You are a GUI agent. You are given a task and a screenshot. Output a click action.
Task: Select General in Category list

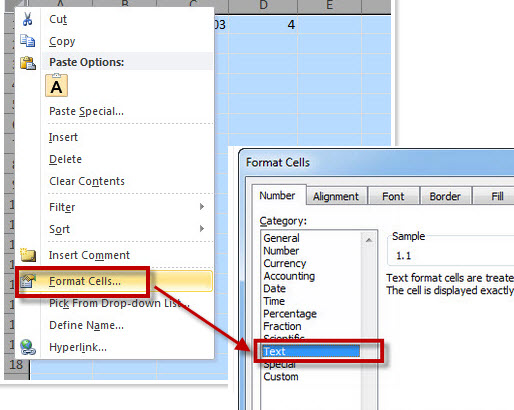[281, 238]
